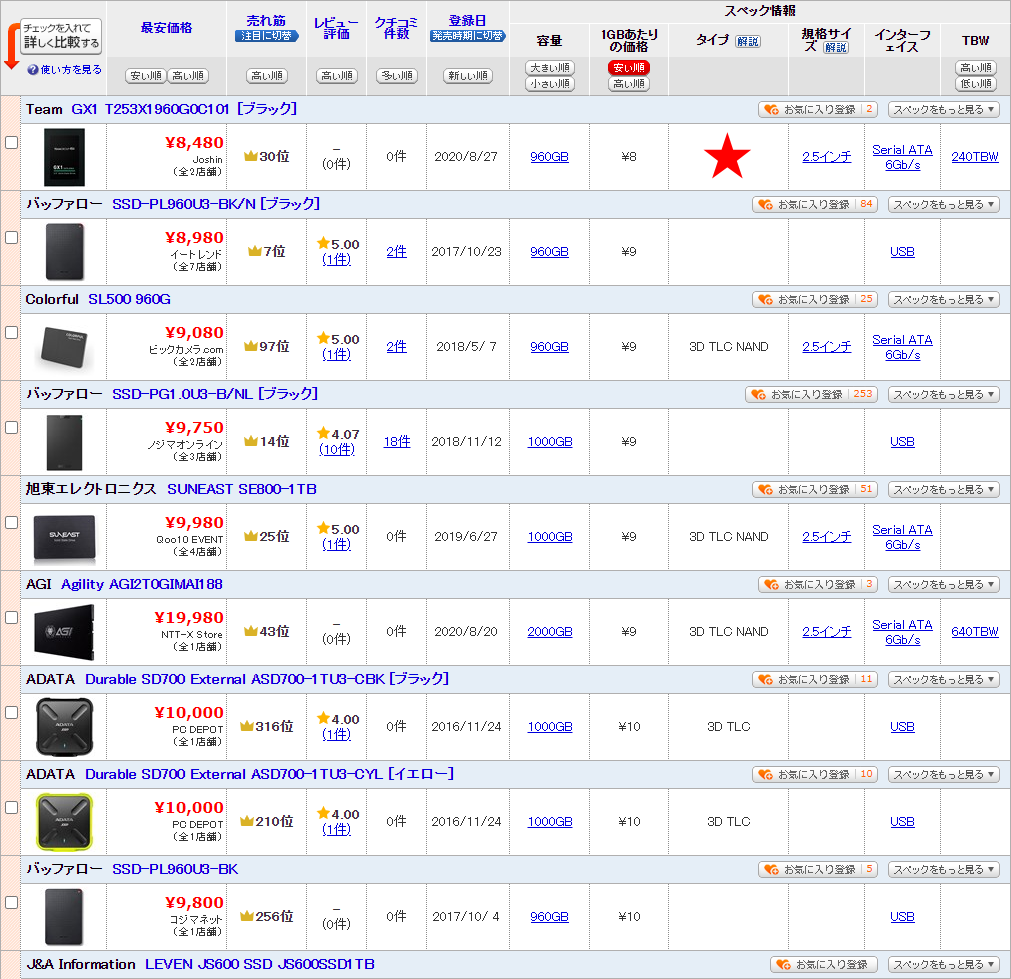Click favorite heart icon for AGI Agility
The width and height of the screenshot is (1011, 979).
coord(771,584)
